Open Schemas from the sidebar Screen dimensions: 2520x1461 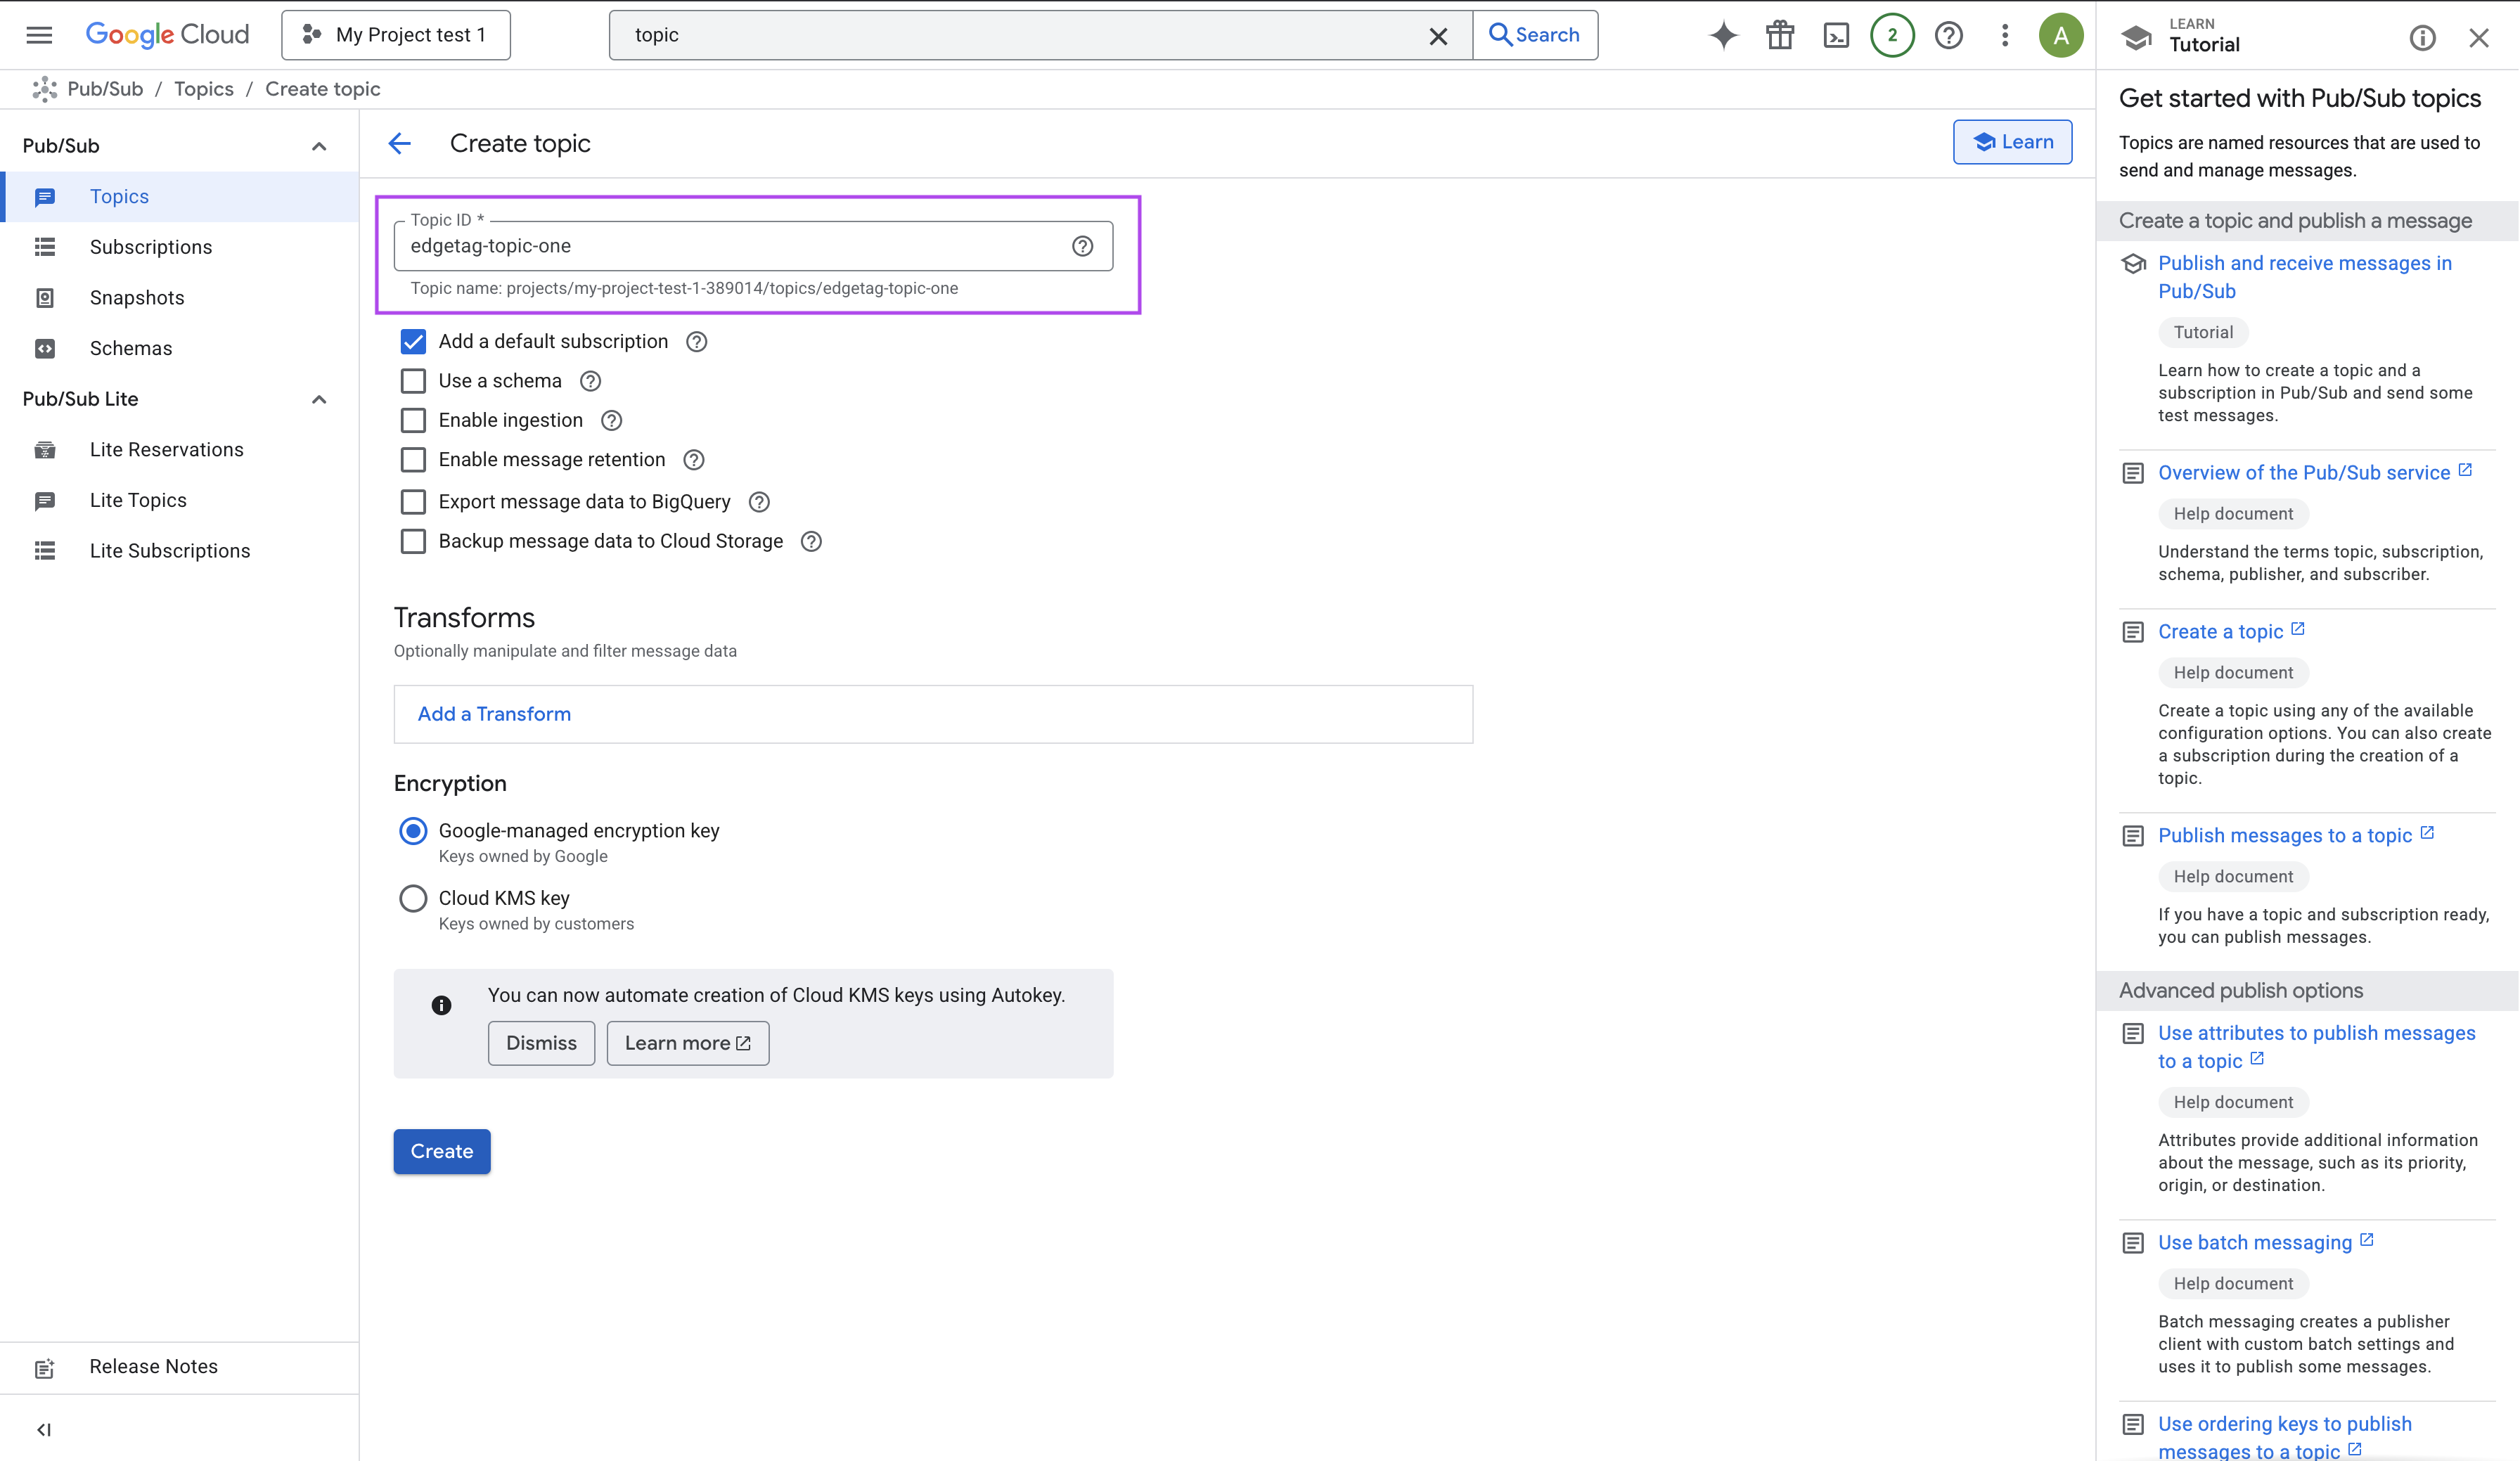(x=130, y=348)
